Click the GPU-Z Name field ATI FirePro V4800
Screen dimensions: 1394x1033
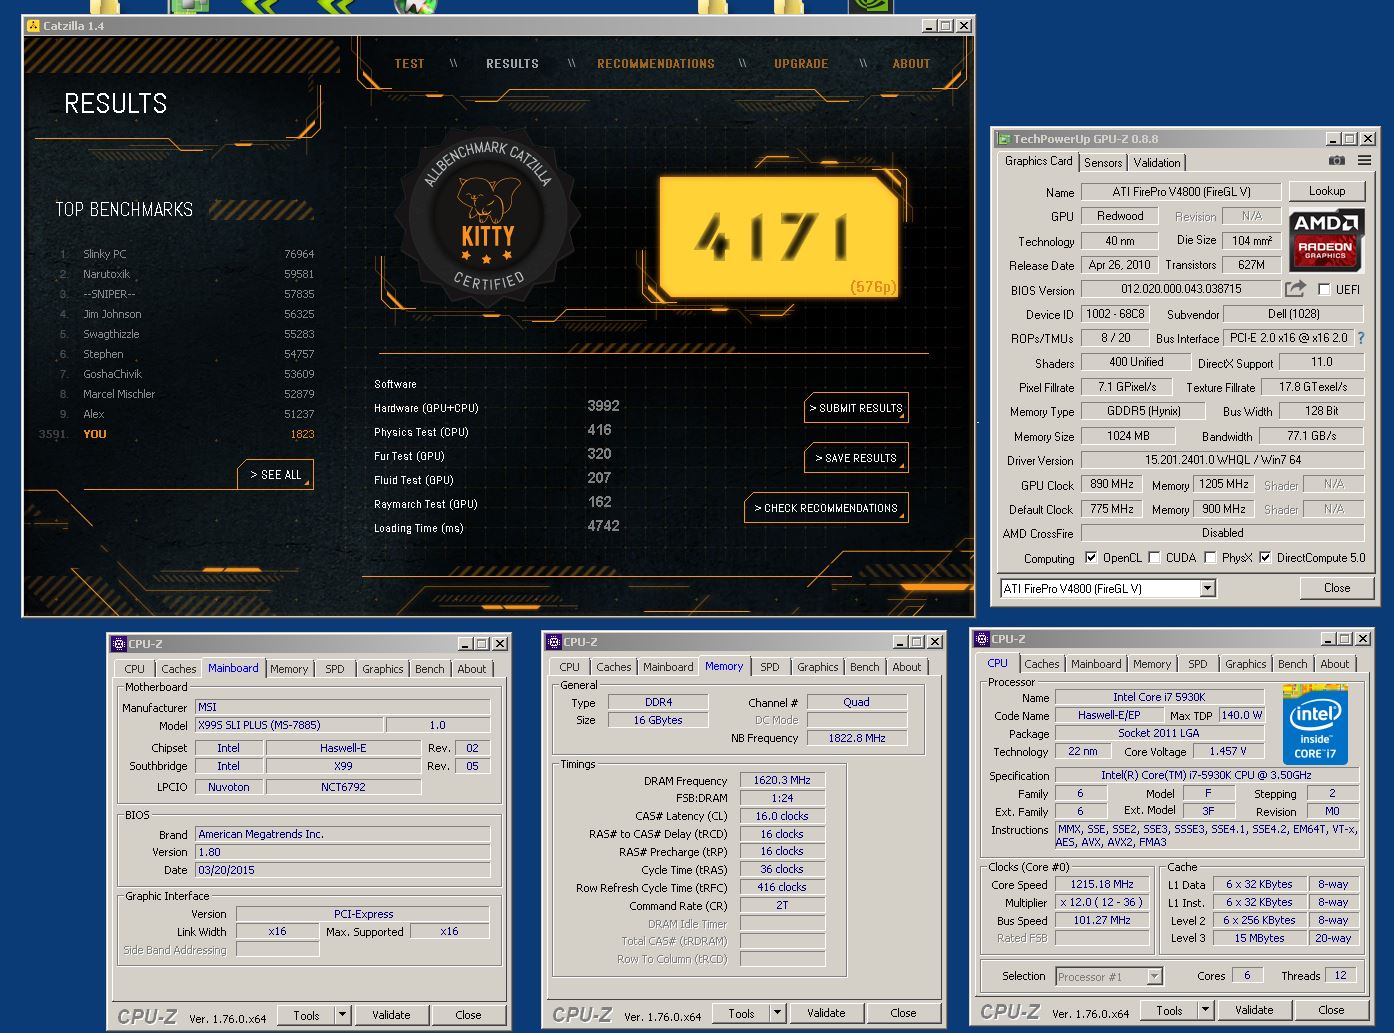tap(1181, 191)
